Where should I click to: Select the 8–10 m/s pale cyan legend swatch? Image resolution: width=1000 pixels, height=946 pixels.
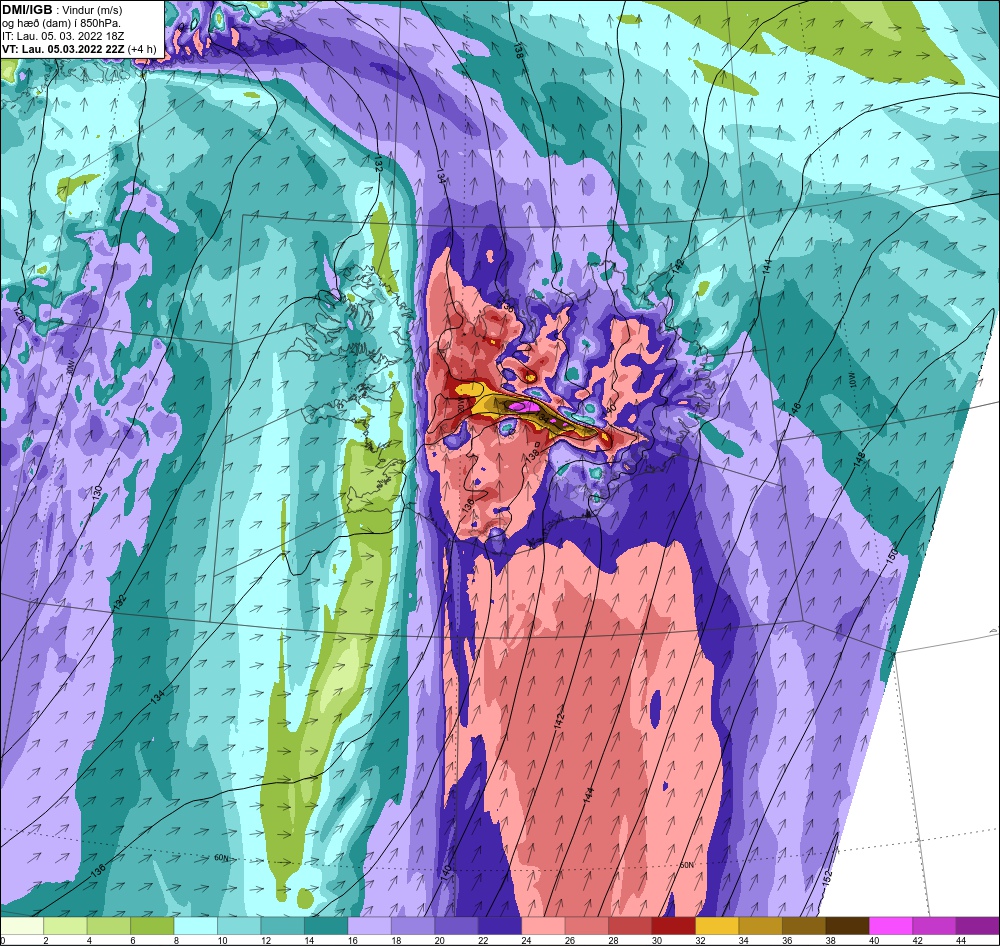coord(196,926)
